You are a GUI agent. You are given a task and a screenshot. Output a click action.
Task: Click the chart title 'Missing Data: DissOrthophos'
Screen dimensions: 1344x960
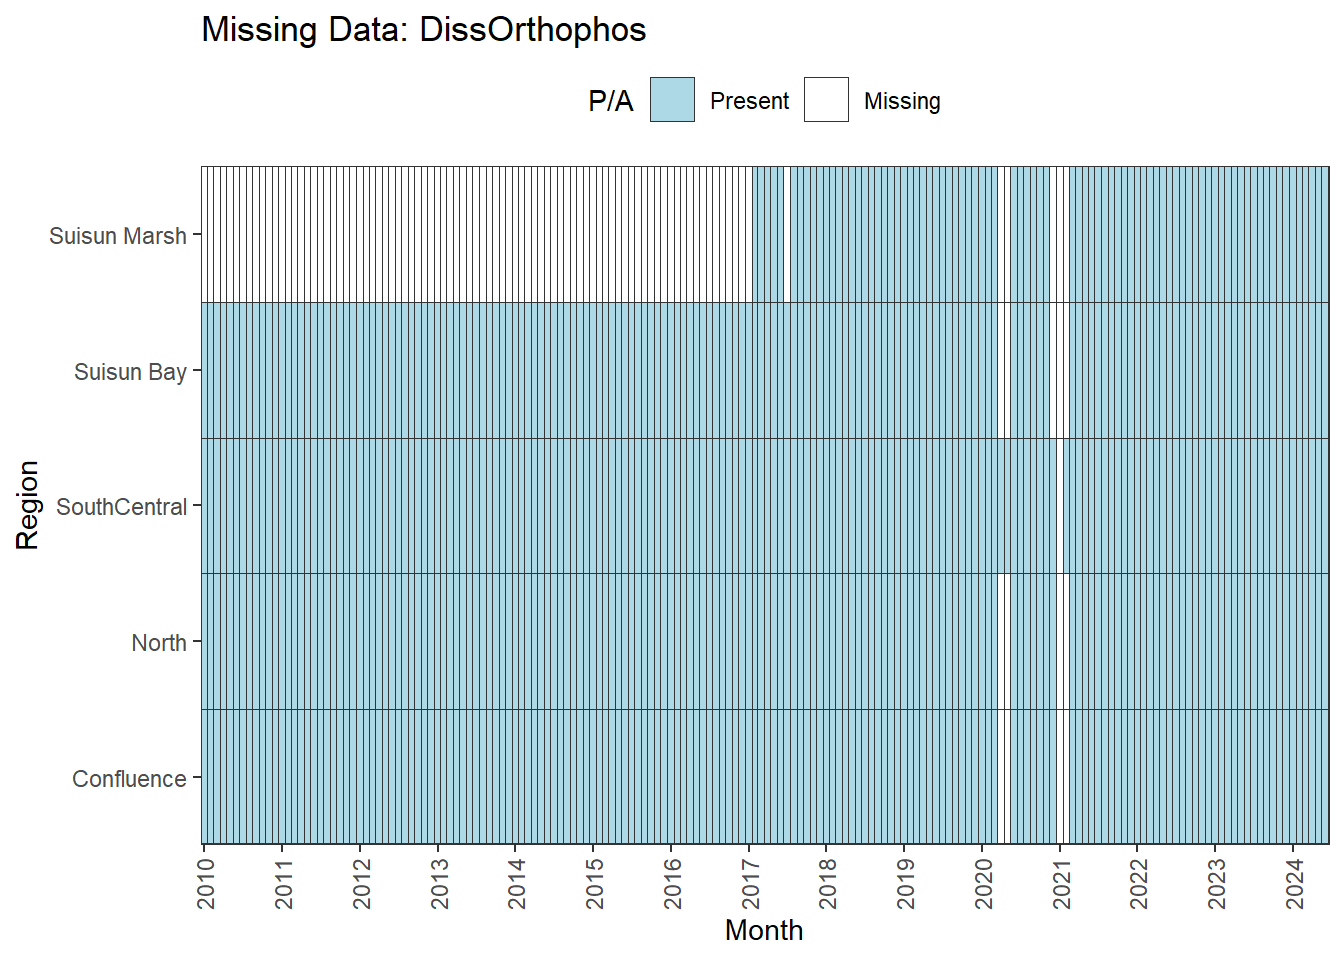[424, 29]
